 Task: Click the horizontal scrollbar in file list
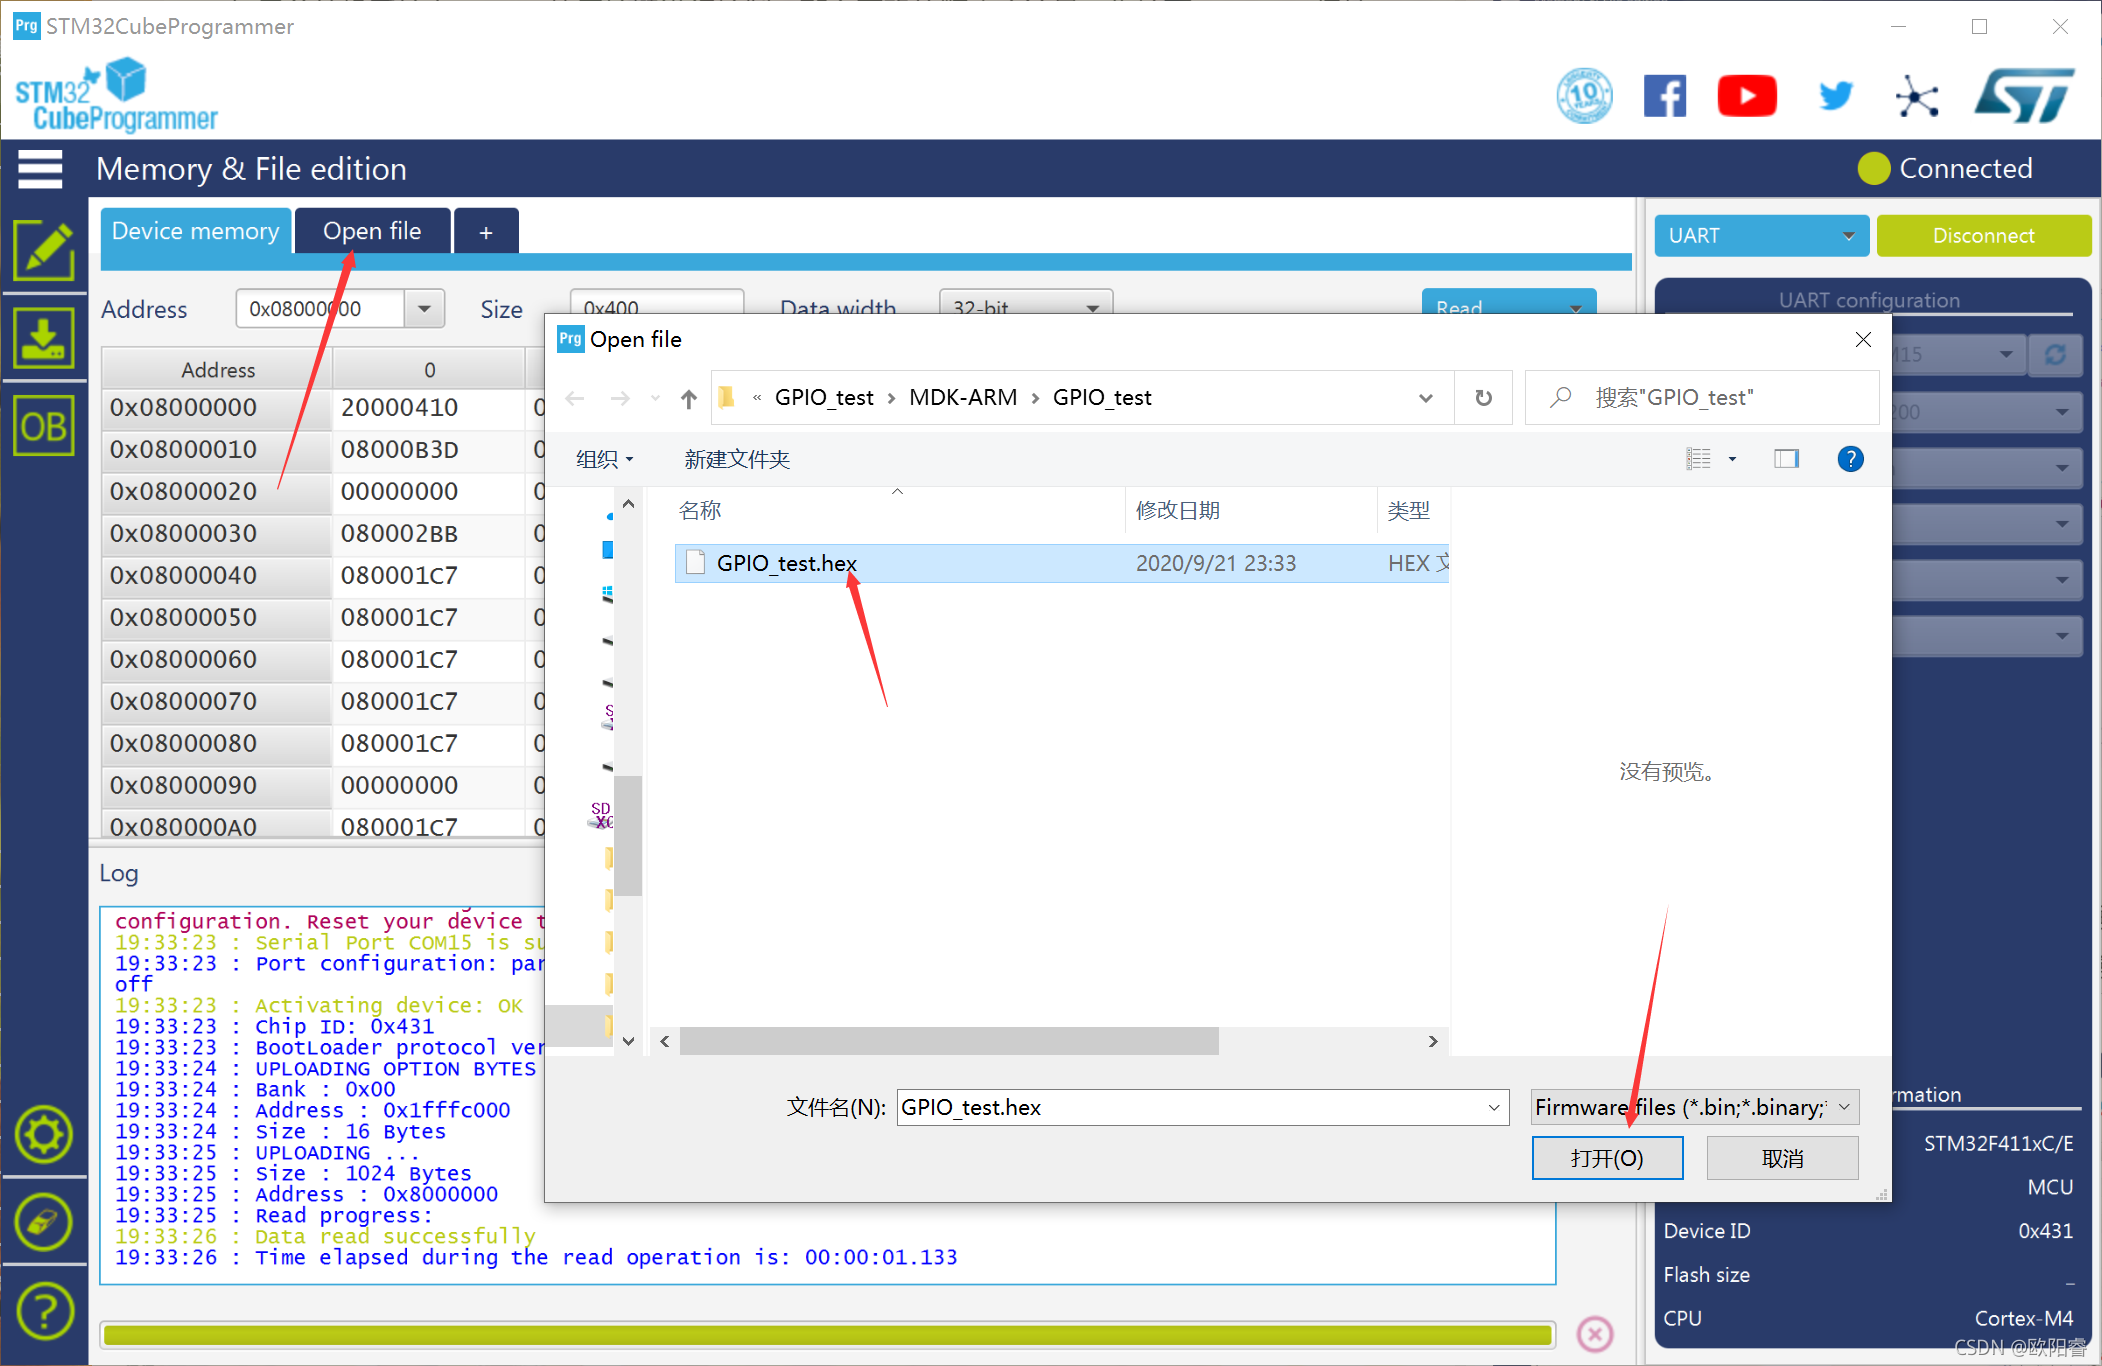click(x=948, y=1041)
